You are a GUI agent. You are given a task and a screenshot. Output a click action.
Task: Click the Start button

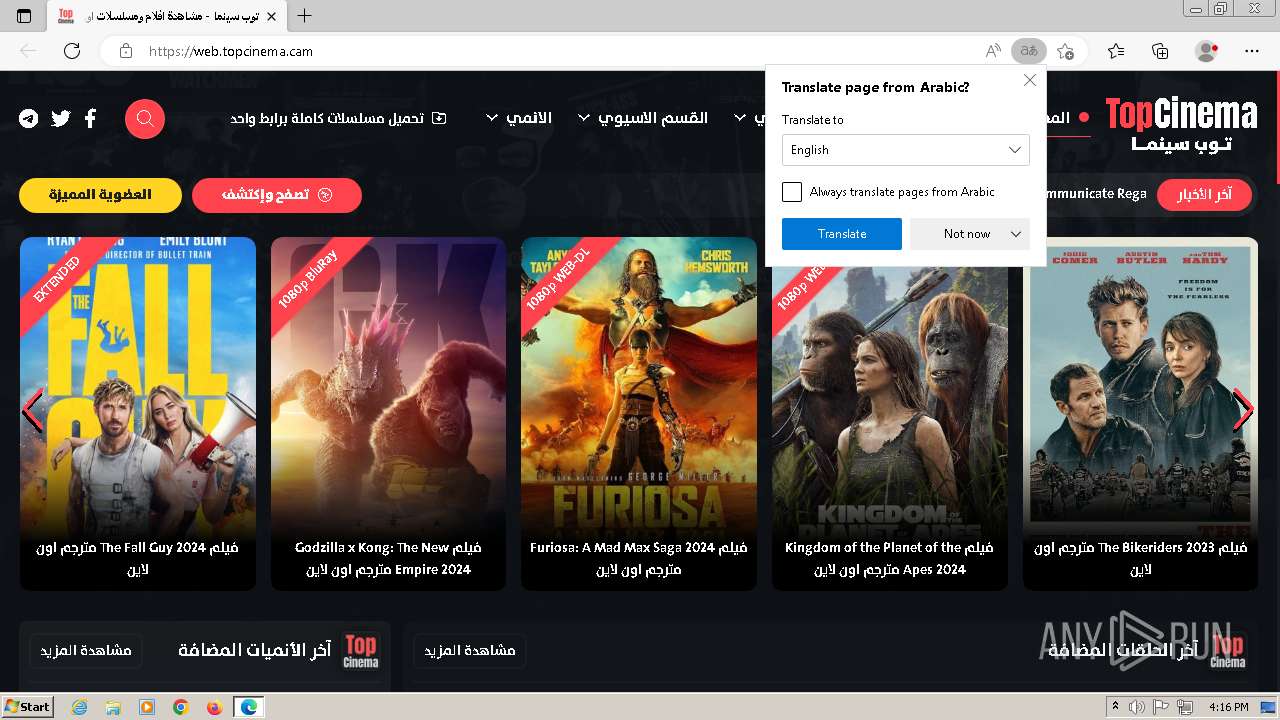[27, 707]
